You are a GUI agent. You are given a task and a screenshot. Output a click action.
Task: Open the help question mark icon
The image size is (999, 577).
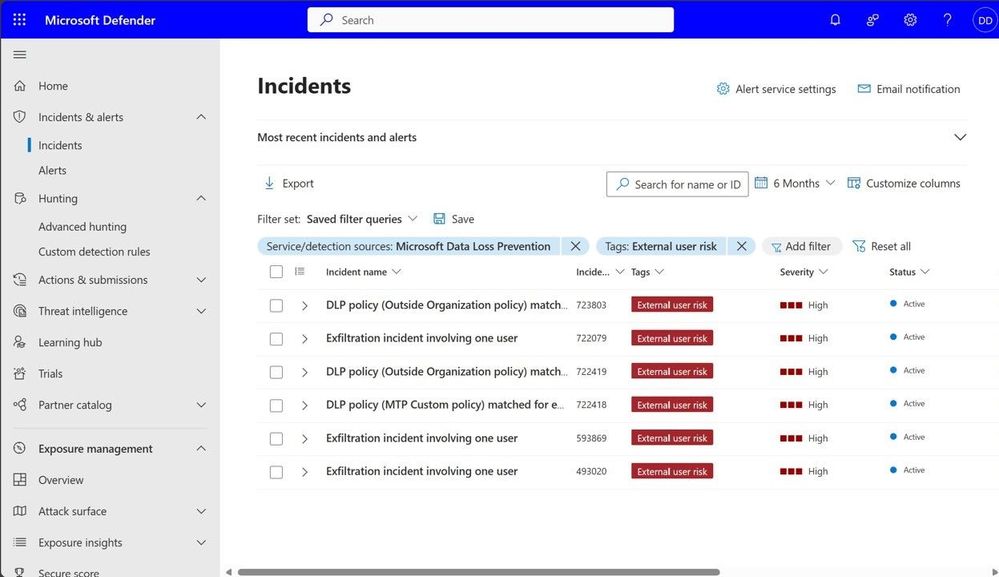(x=947, y=20)
